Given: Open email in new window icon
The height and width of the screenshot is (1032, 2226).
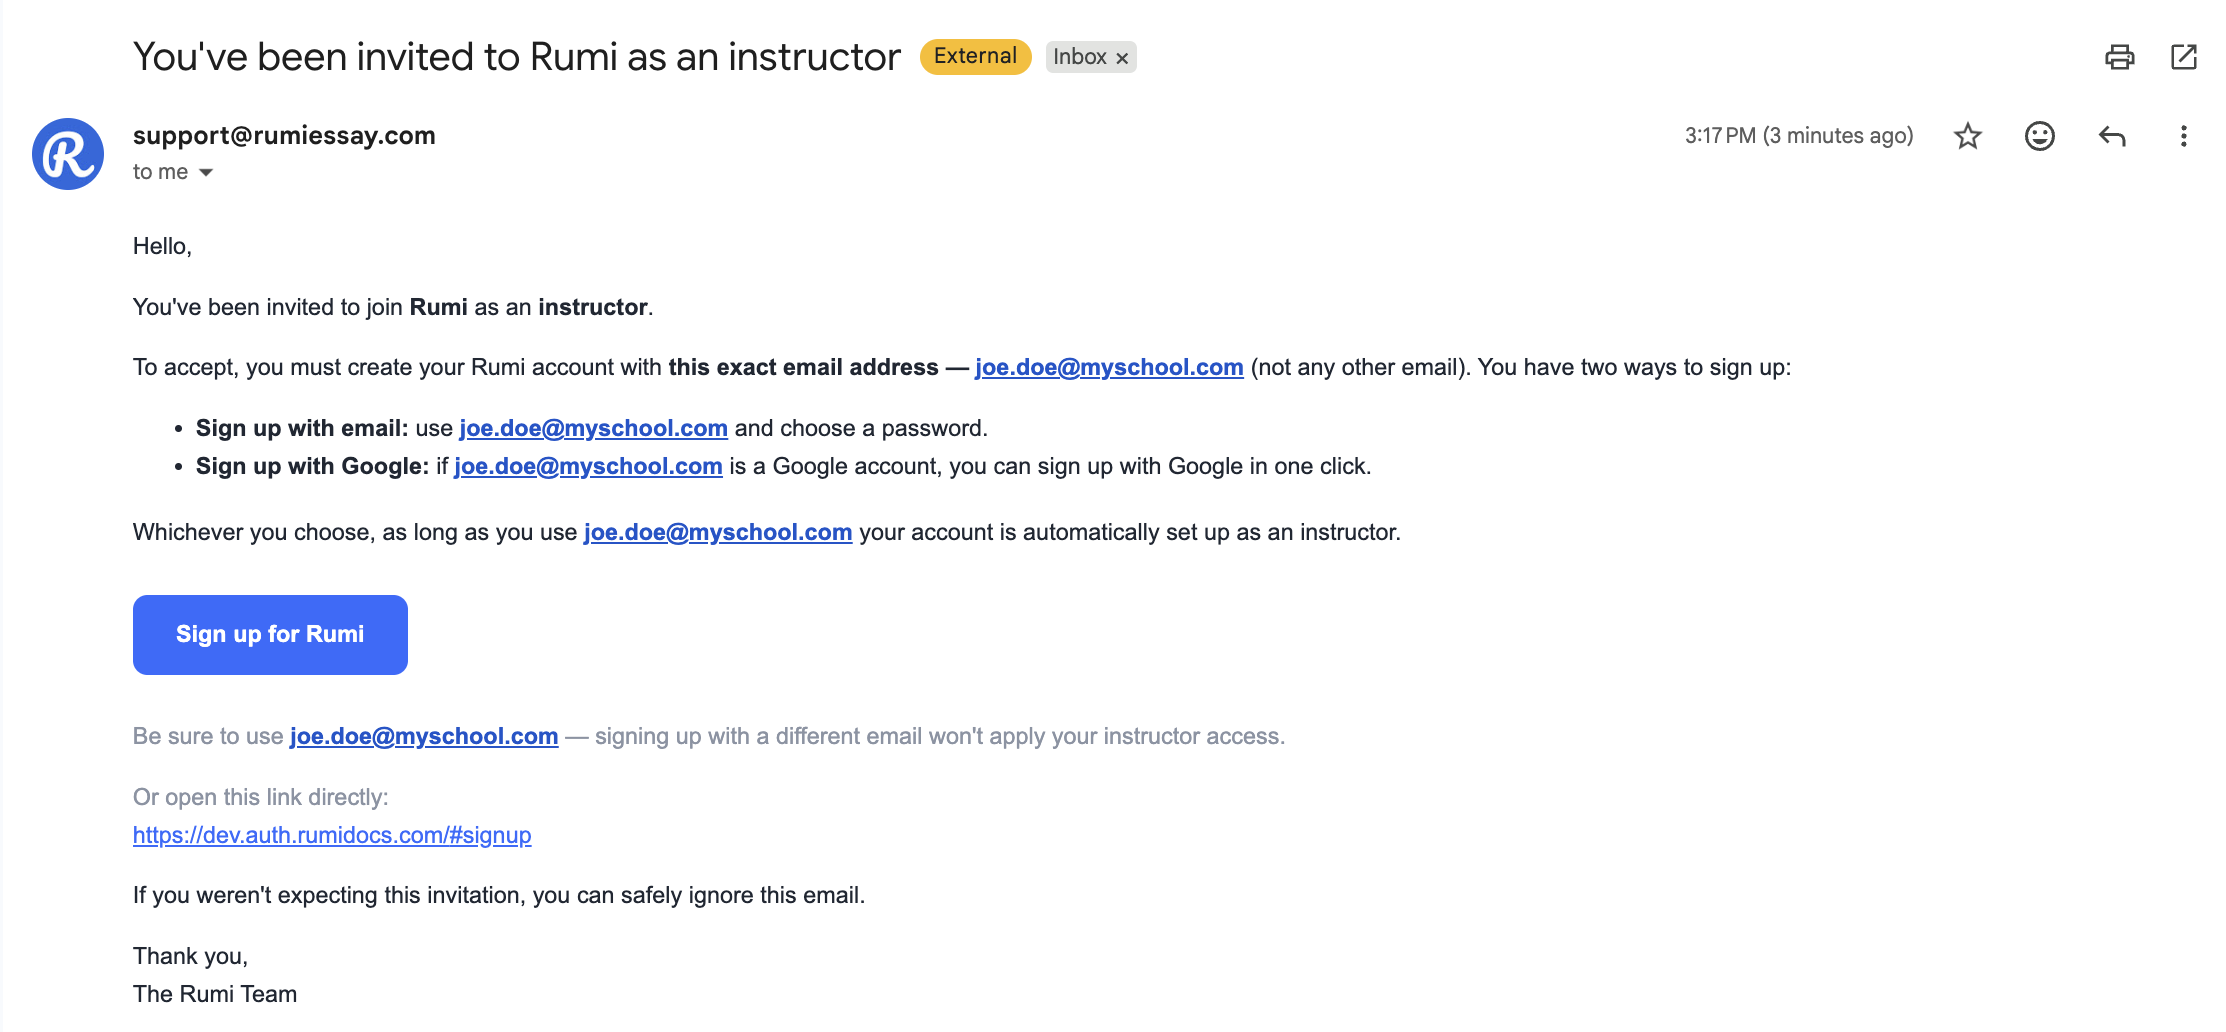Looking at the screenshot, I should (2184, 57).
